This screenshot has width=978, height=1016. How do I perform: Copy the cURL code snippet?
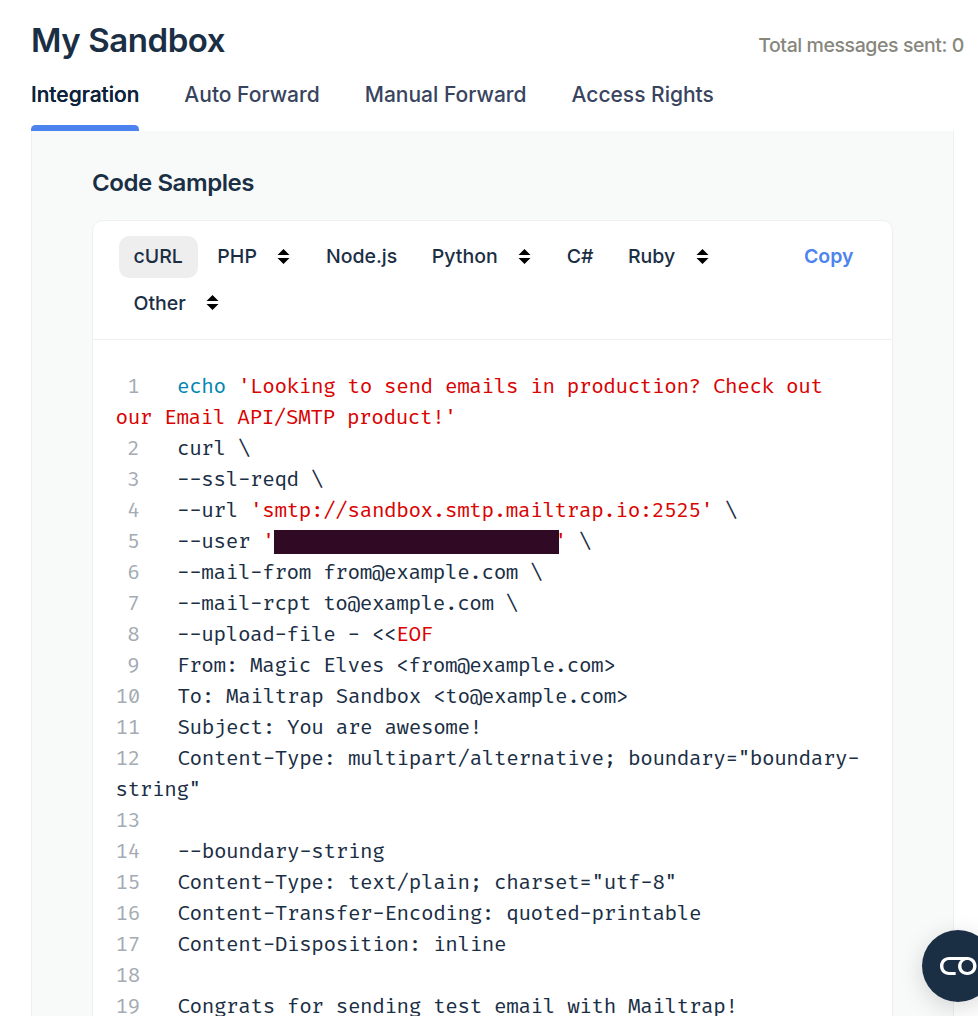pyautogui.click(x=828, y=256)
